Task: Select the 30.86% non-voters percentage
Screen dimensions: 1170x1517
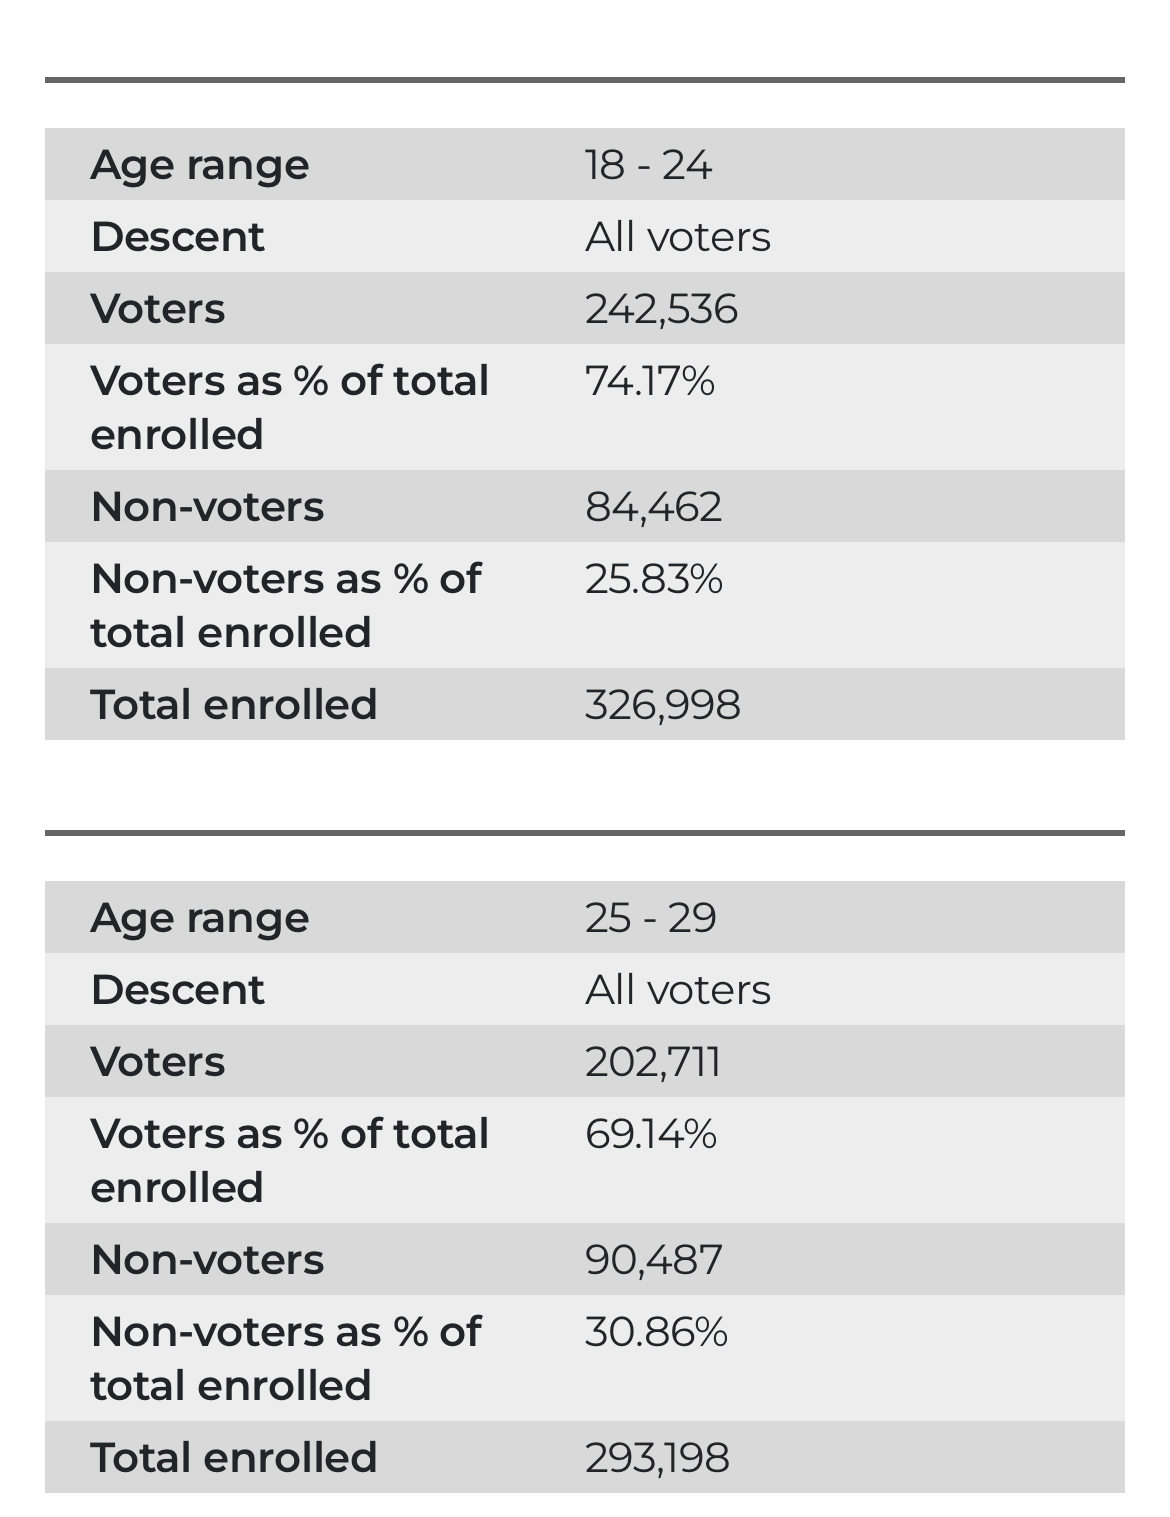Action: [x=656, y=1332]
